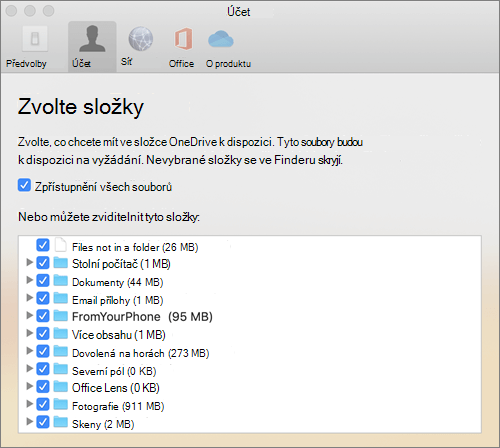Expand the Severní pól folder triangle
Image resolution: width=500 pixels, height=448 pixels.
[x=29, y=368]
